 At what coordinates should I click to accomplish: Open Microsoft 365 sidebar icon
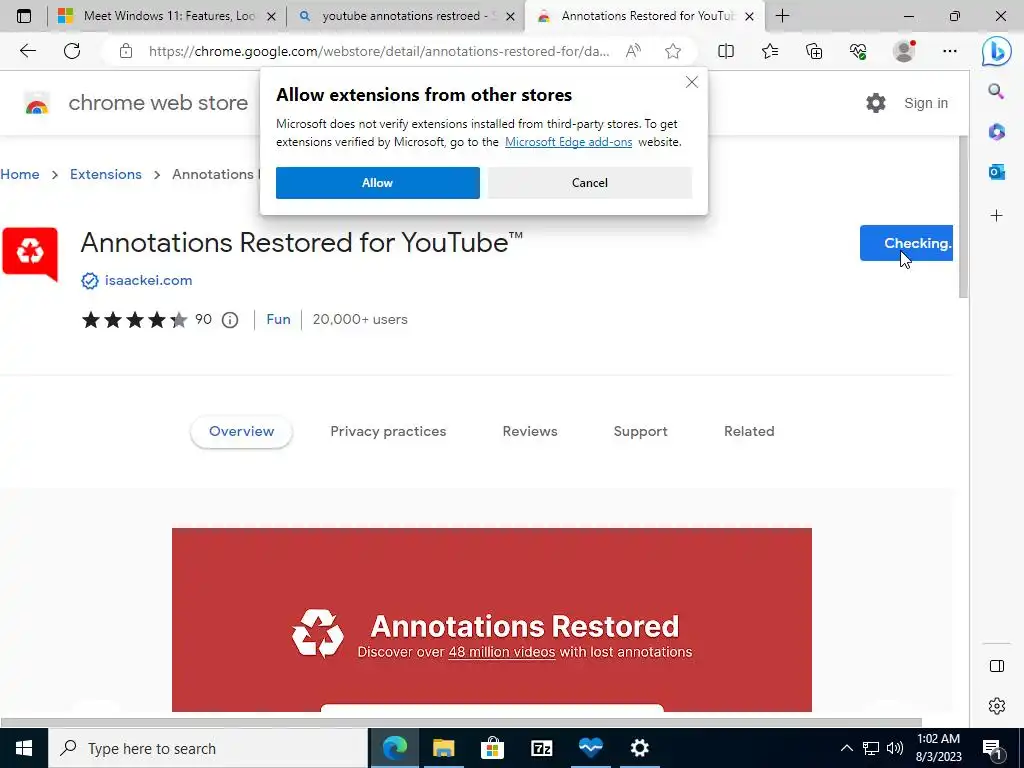click(x=997, y=132)
